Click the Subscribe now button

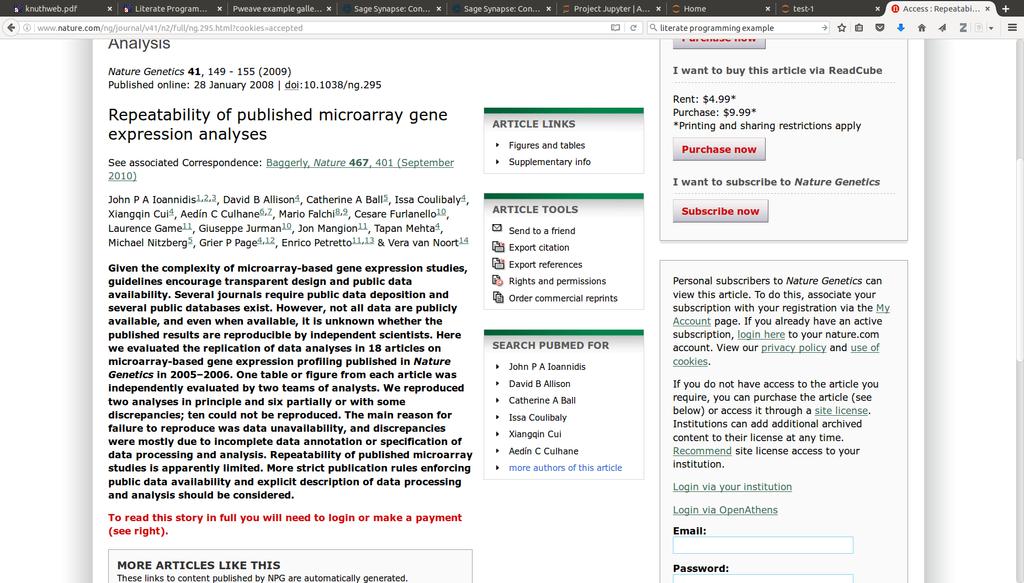point(720,212)
